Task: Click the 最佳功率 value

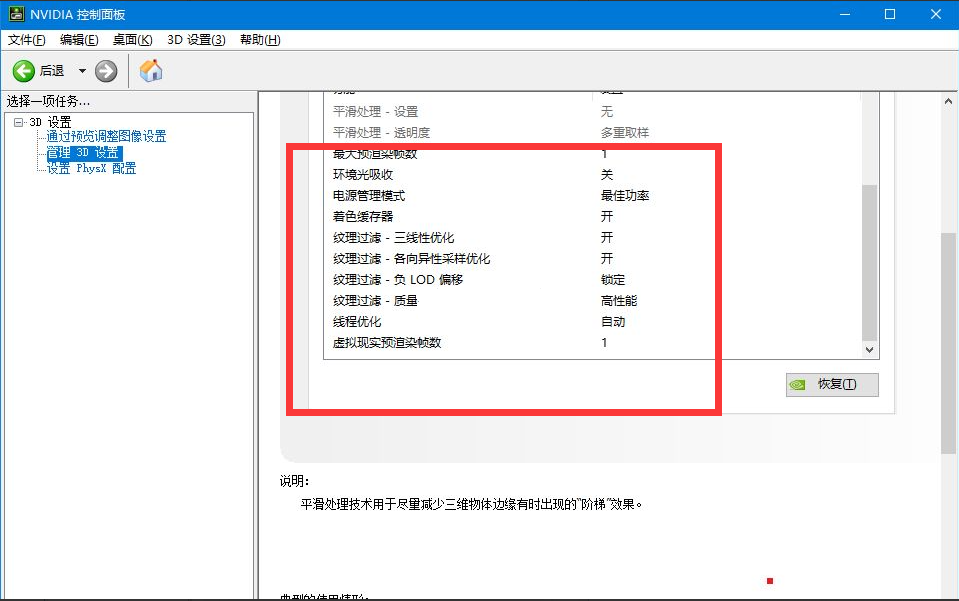Action: pyautogui.click(x=624, y=196)
